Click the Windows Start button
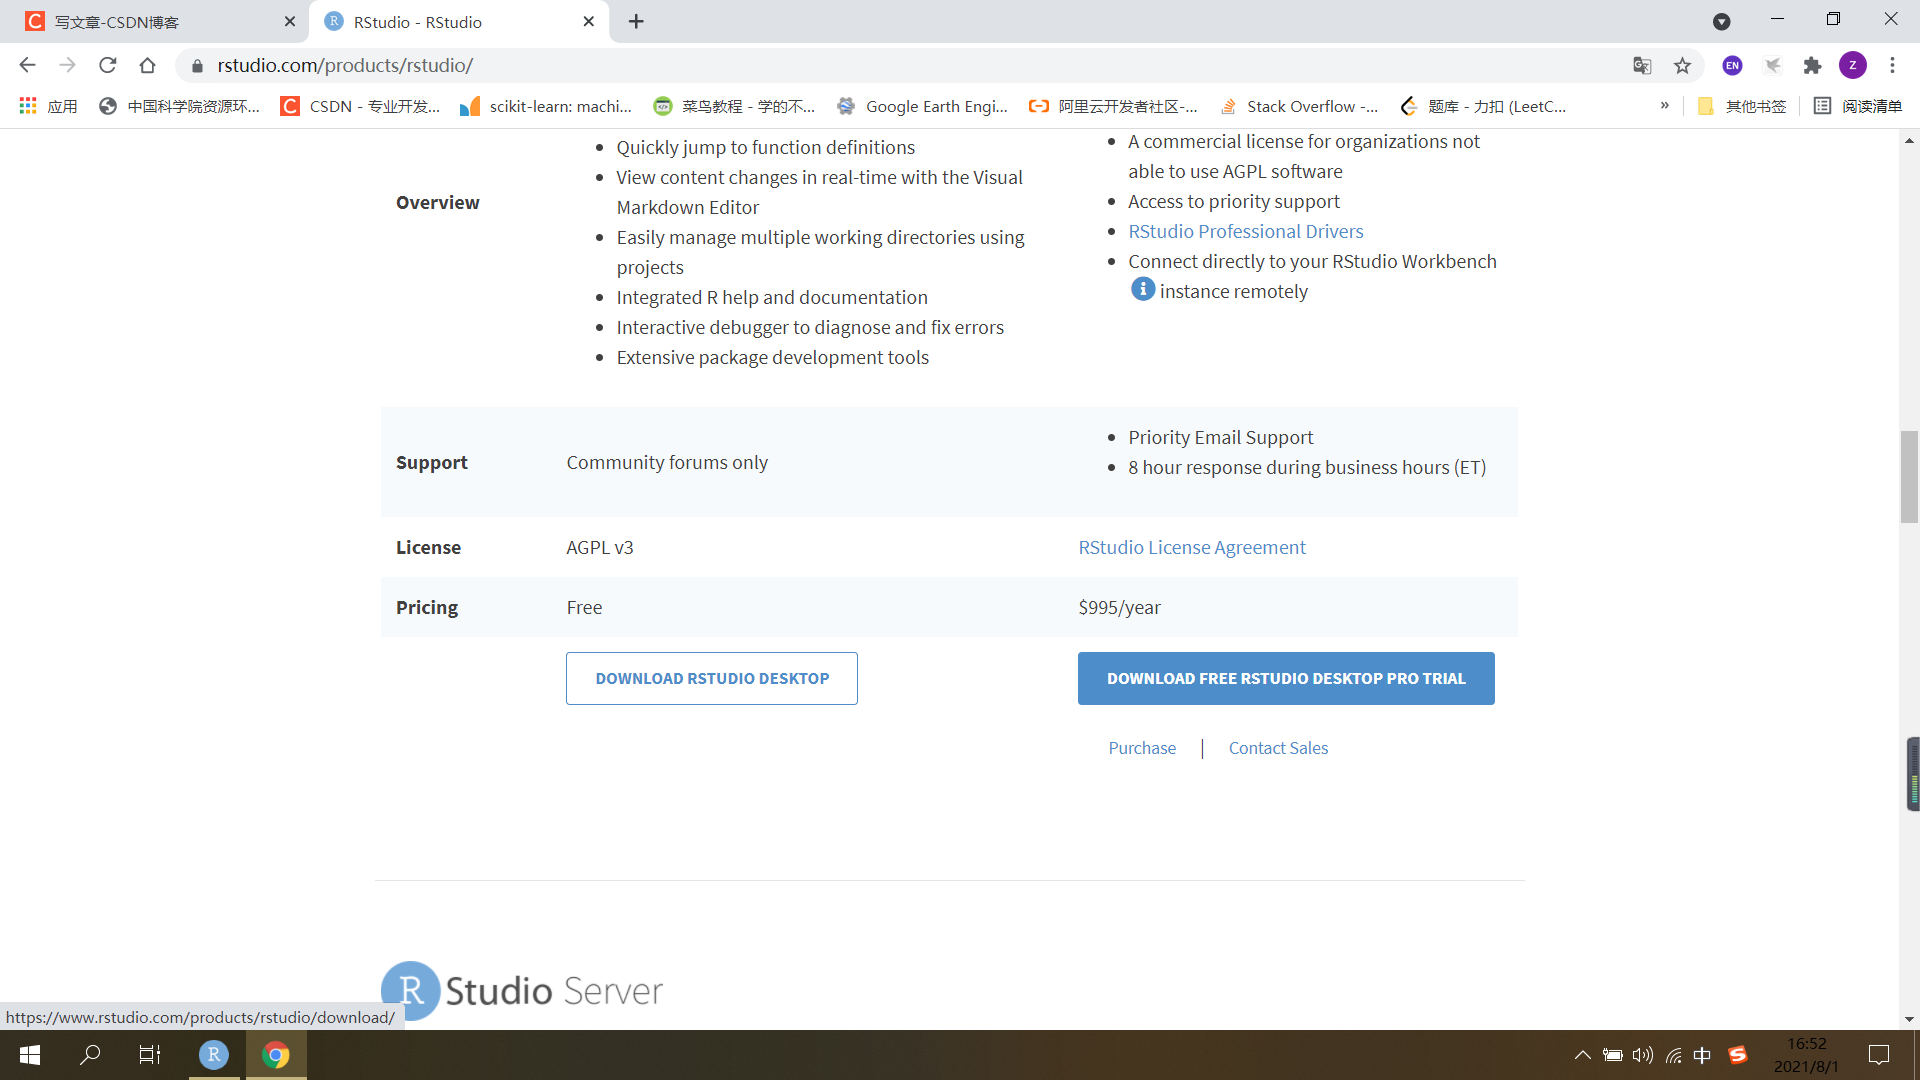This screenshot has height=1080, width=1920. pyautogui.click(x=29, y=1055)
